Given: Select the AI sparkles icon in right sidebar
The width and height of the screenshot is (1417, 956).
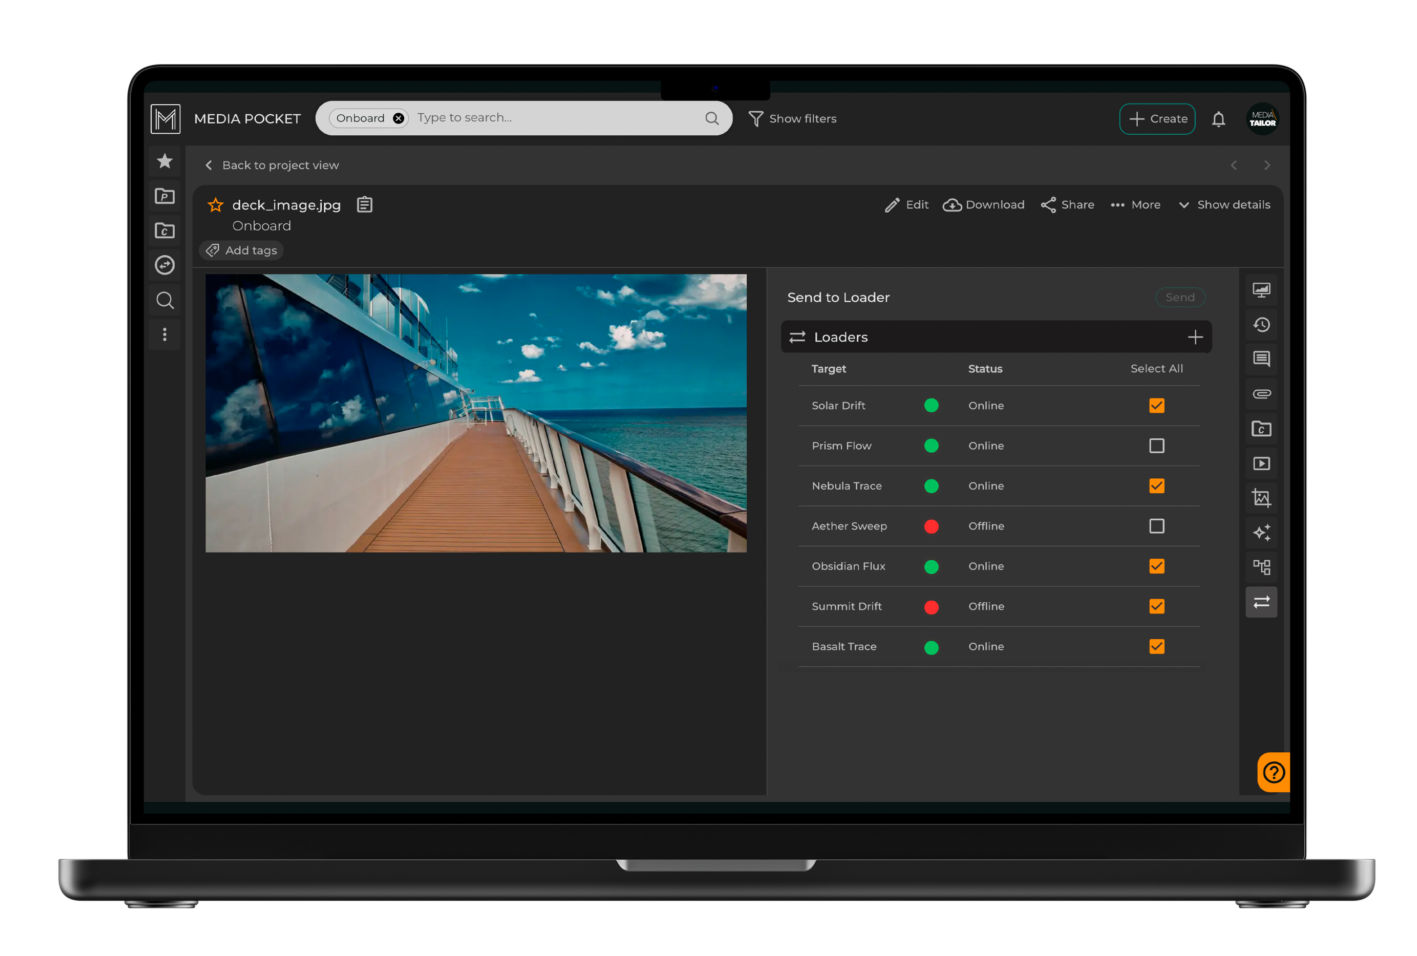Looking at the screenshot, I should tap(1261, 532).
